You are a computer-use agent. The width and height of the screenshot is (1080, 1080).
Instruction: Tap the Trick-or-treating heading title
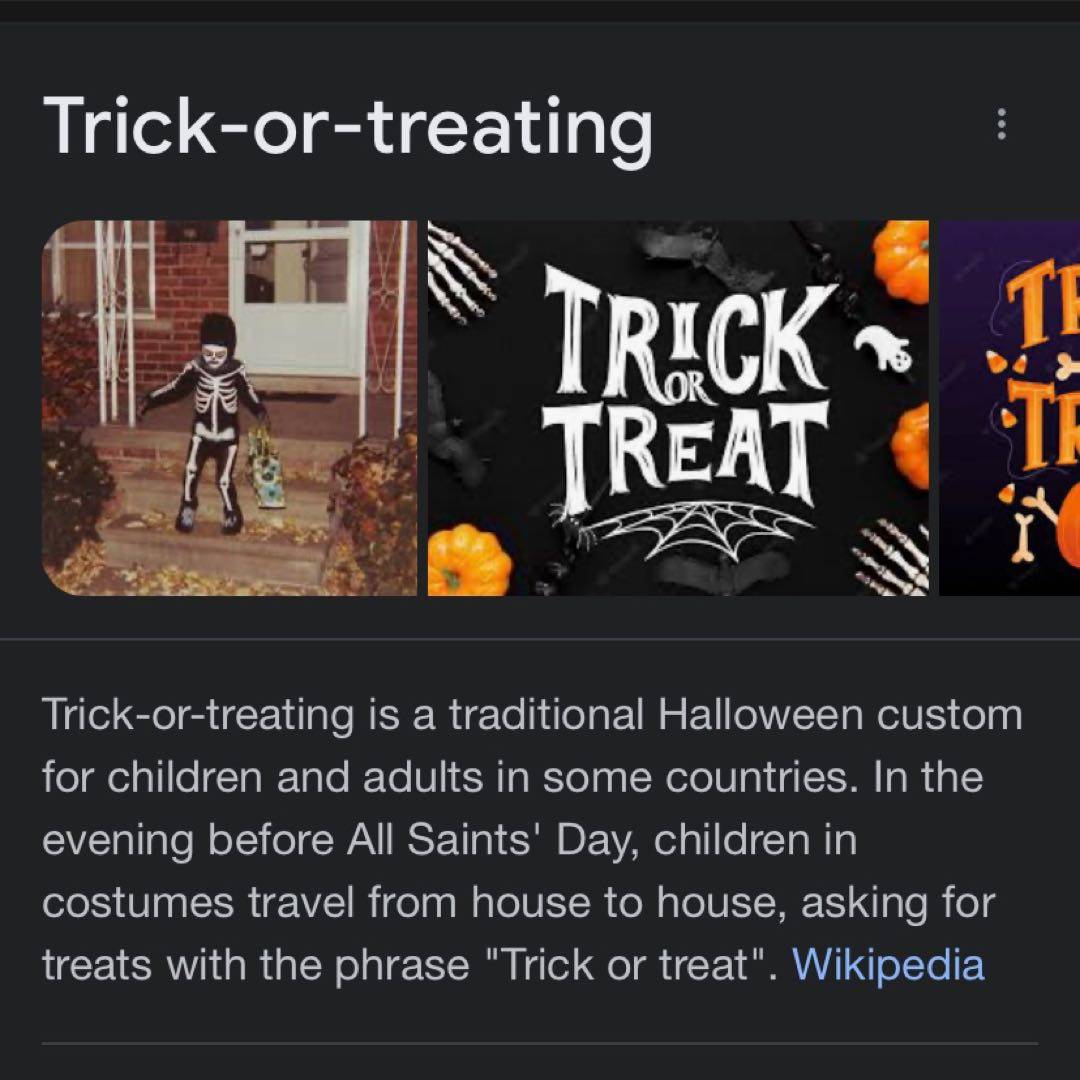pyautogui.click(x=347, y=126)
